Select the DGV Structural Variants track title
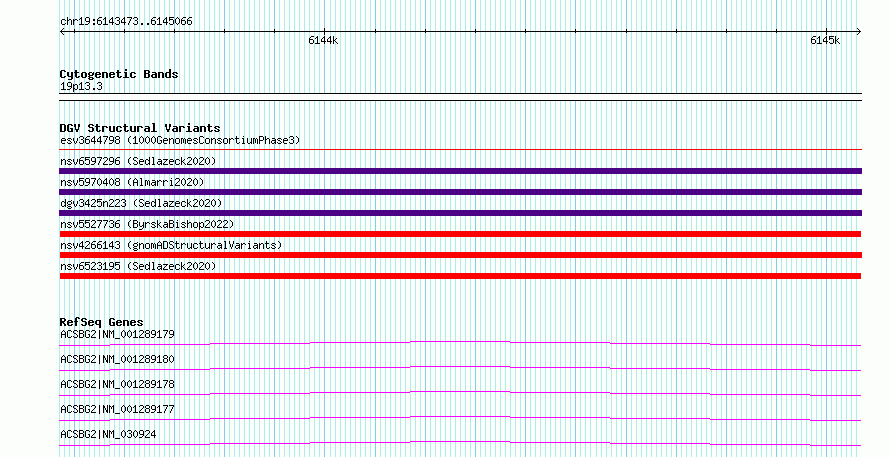The image size is (890, 457). point(140,128)
